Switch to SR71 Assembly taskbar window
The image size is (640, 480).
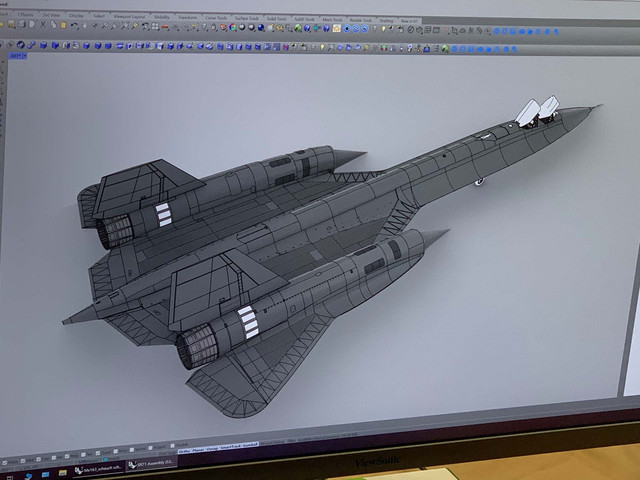coord(151,464)
